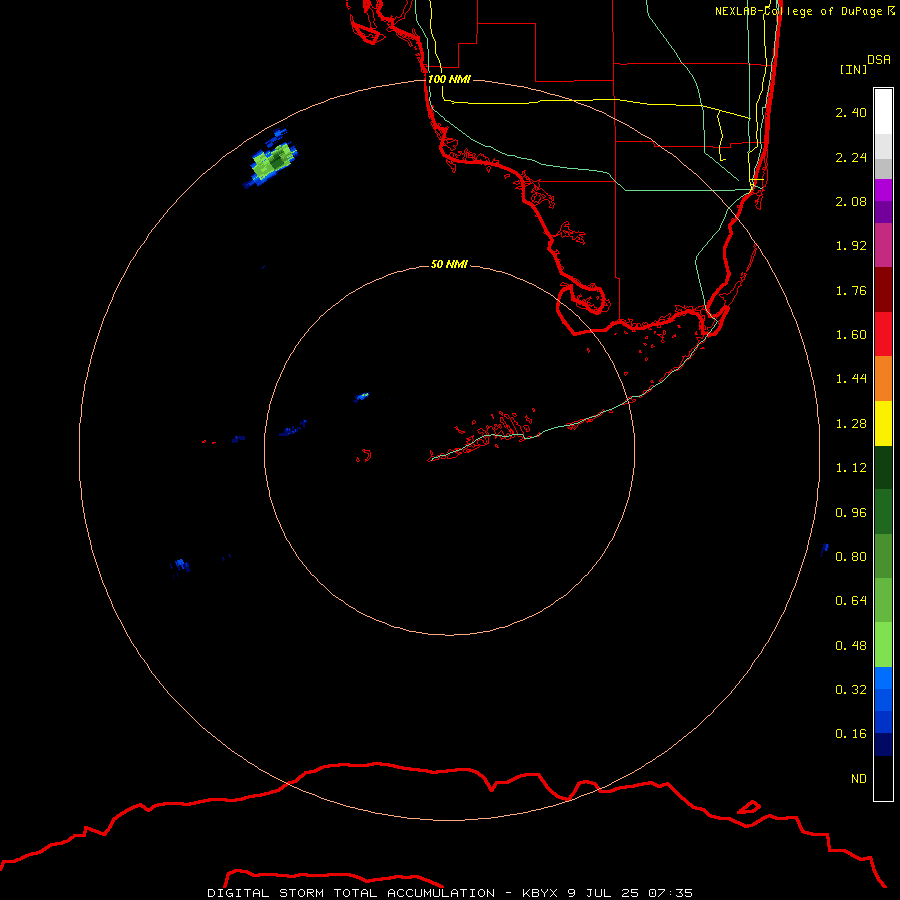Click the black ND swatch at the bottom of the legend
The width and height of the screenshot is (900, 900).
coord(883,778)
